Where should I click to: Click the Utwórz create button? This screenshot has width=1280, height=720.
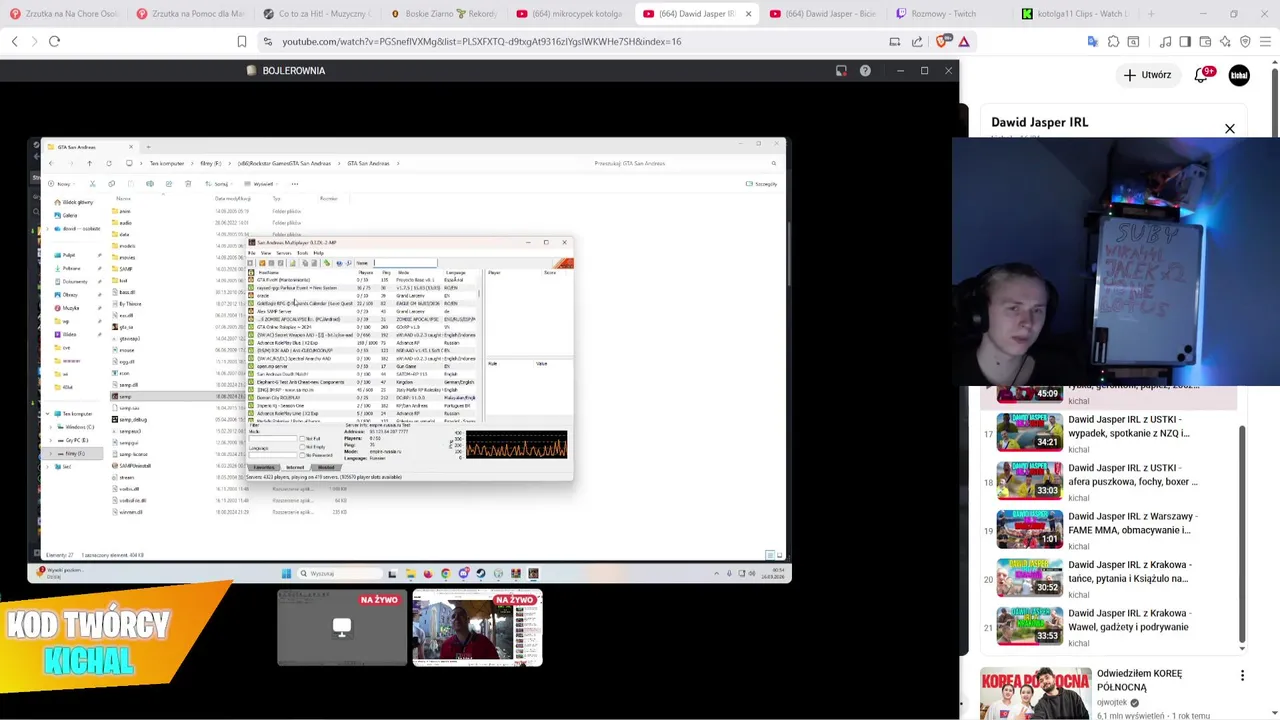[x=1146, y=75]
